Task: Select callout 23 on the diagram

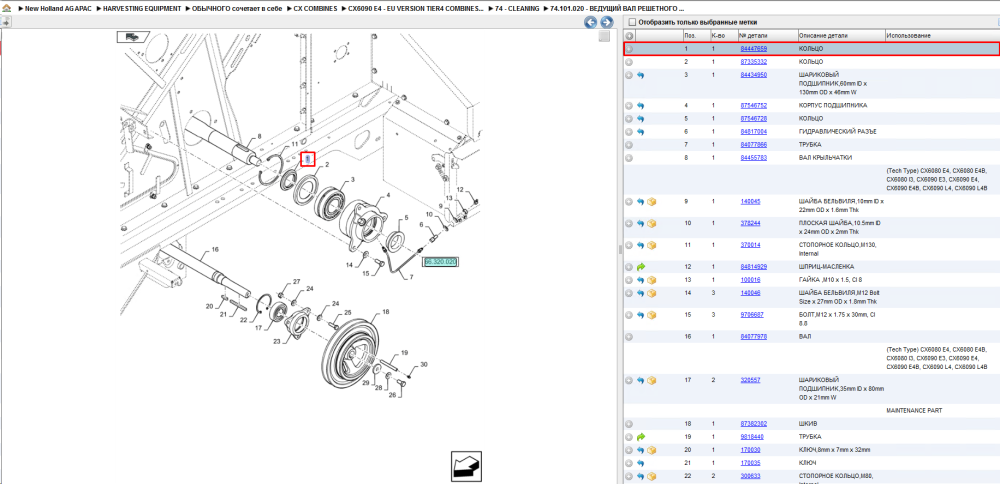Action: point(277,341)
